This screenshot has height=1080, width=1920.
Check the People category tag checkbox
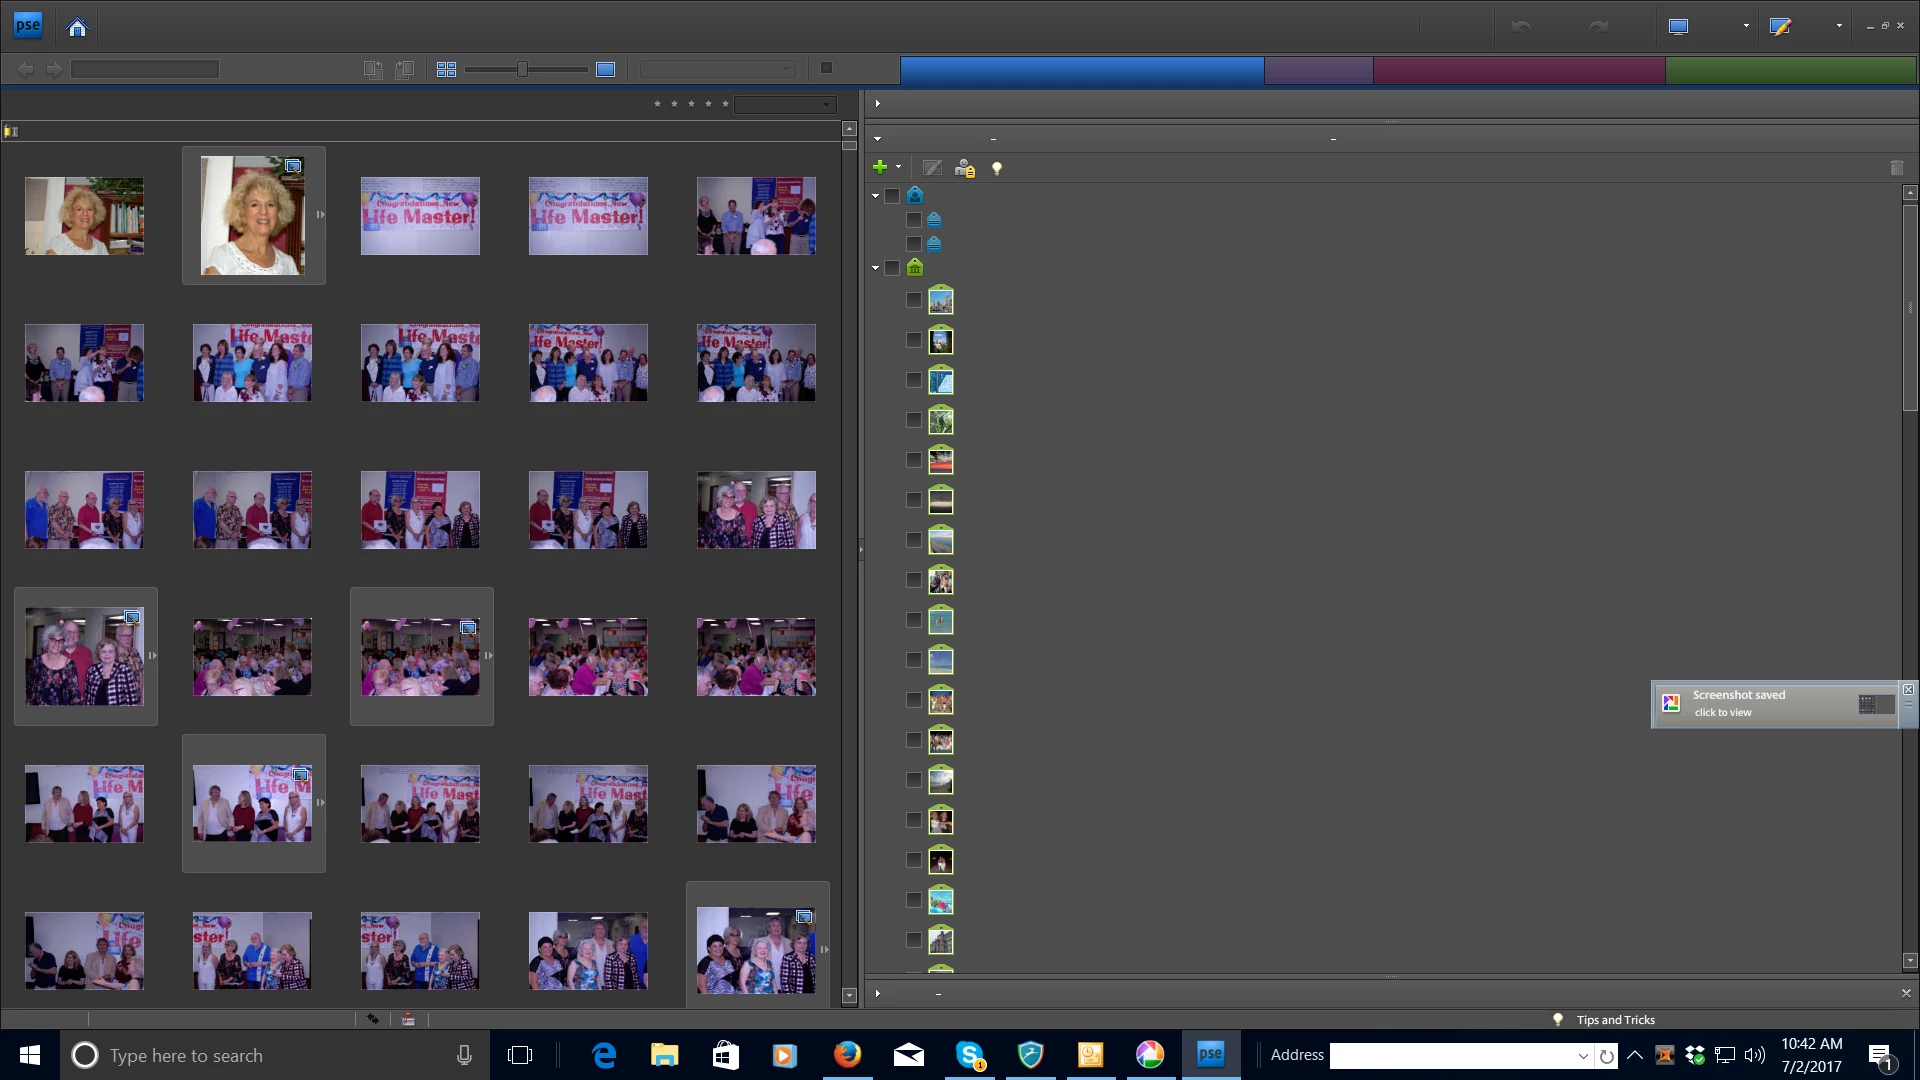click(893, 196)
